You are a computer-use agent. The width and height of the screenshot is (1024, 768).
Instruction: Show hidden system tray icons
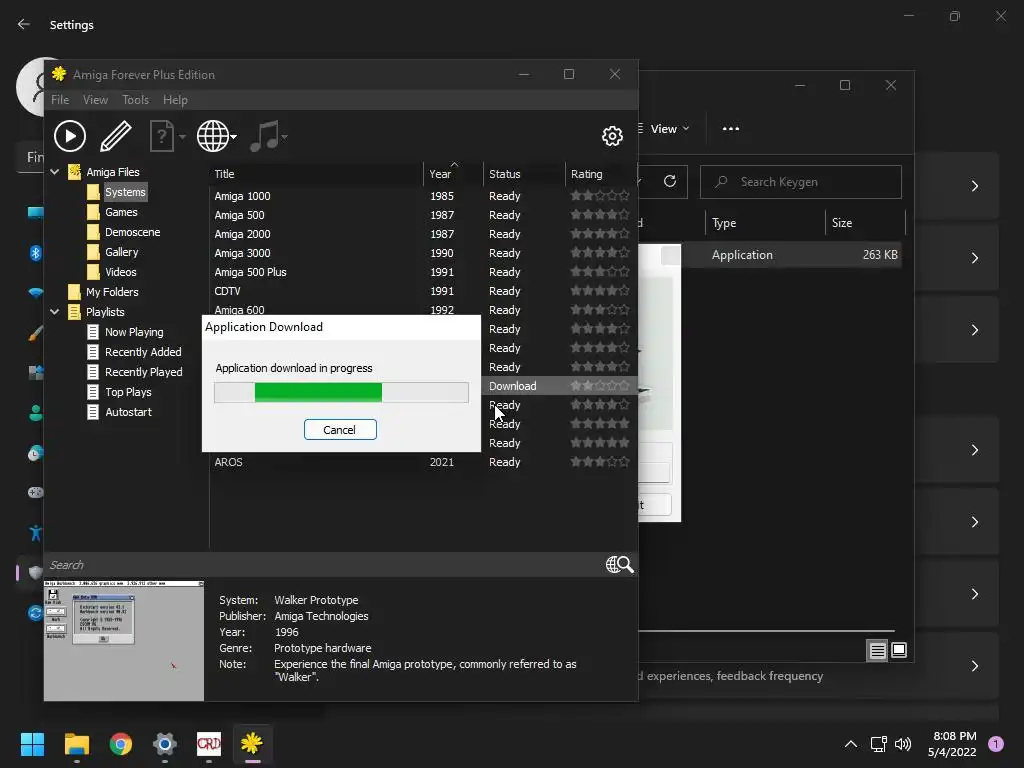point(850,744)
